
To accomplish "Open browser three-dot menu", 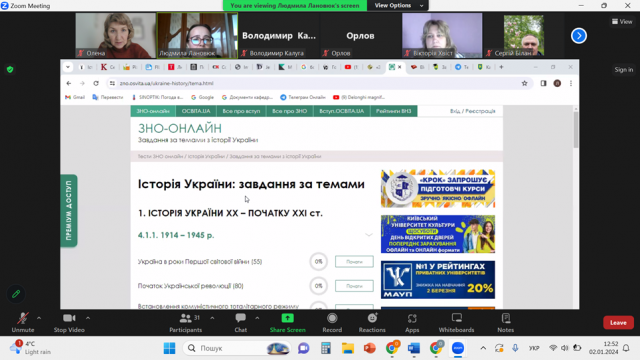I will (x=571, y=83).
